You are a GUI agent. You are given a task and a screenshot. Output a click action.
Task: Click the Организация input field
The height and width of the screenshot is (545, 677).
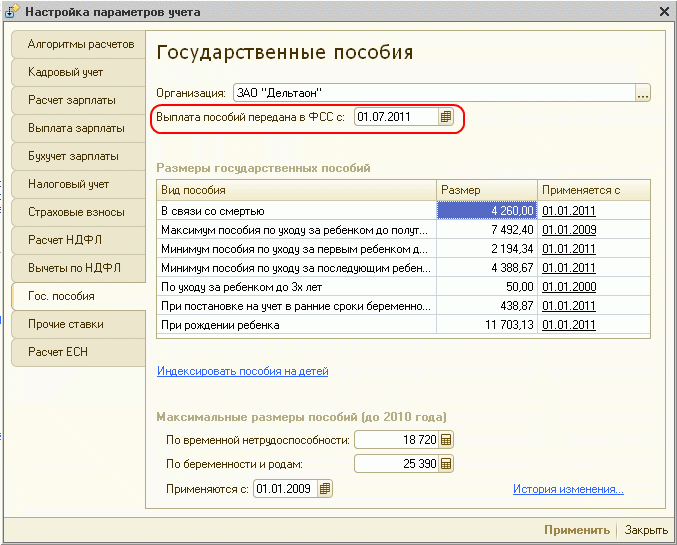[433, 93]
